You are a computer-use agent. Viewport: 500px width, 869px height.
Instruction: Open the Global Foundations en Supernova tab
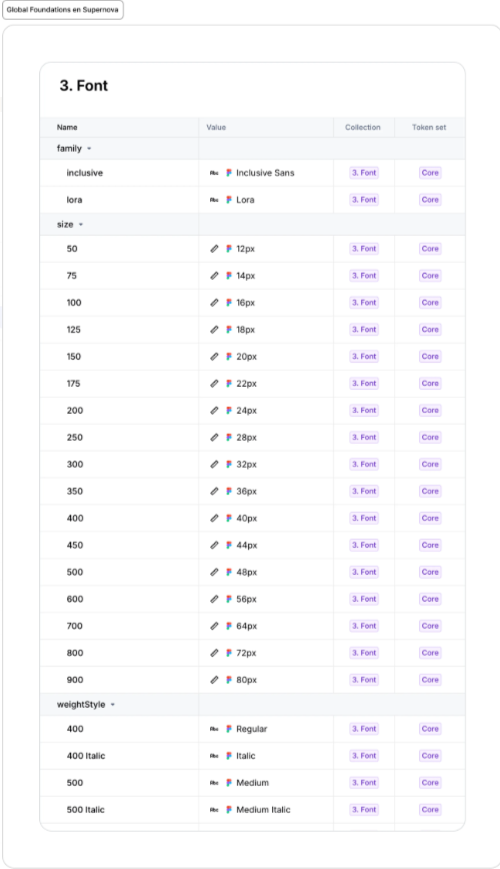tap(63, 10)
